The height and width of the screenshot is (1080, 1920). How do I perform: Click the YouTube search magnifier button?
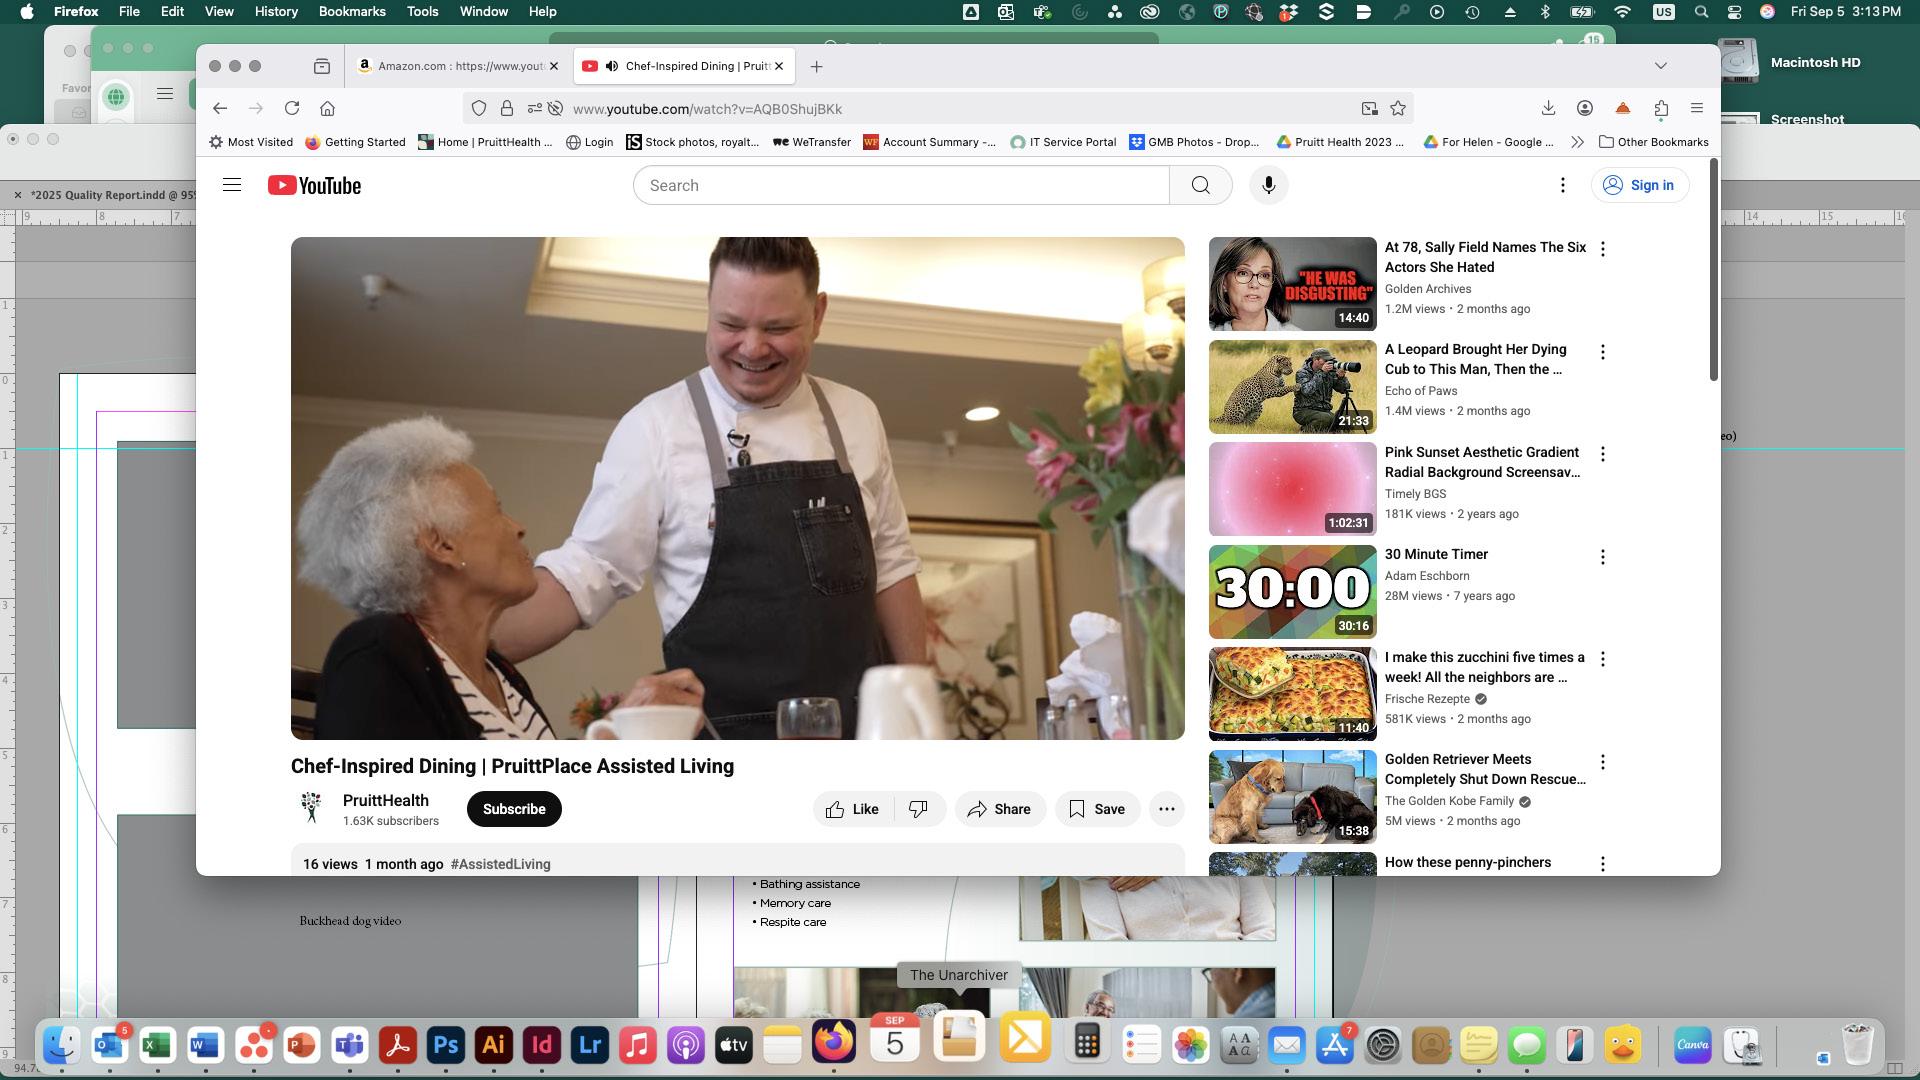(1200, 185)
